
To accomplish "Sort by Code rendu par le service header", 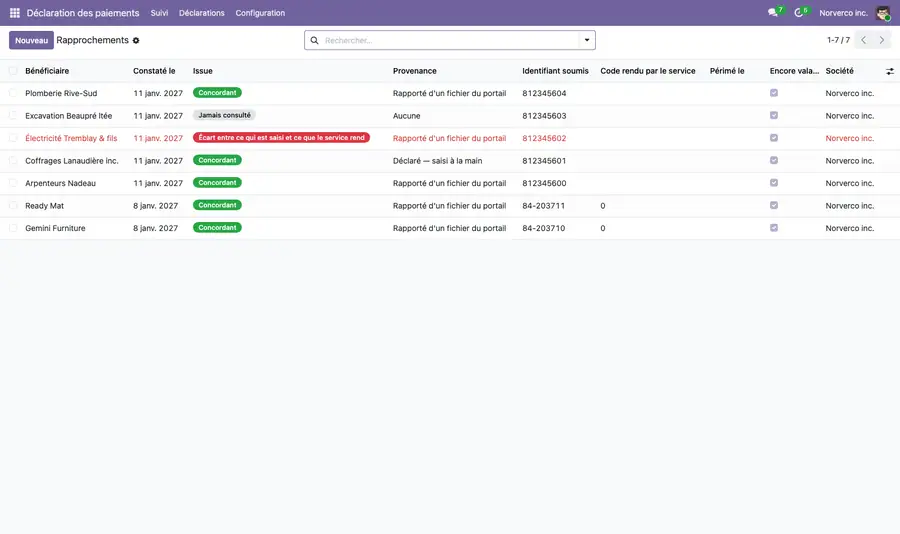I will [x=647, y=71].
